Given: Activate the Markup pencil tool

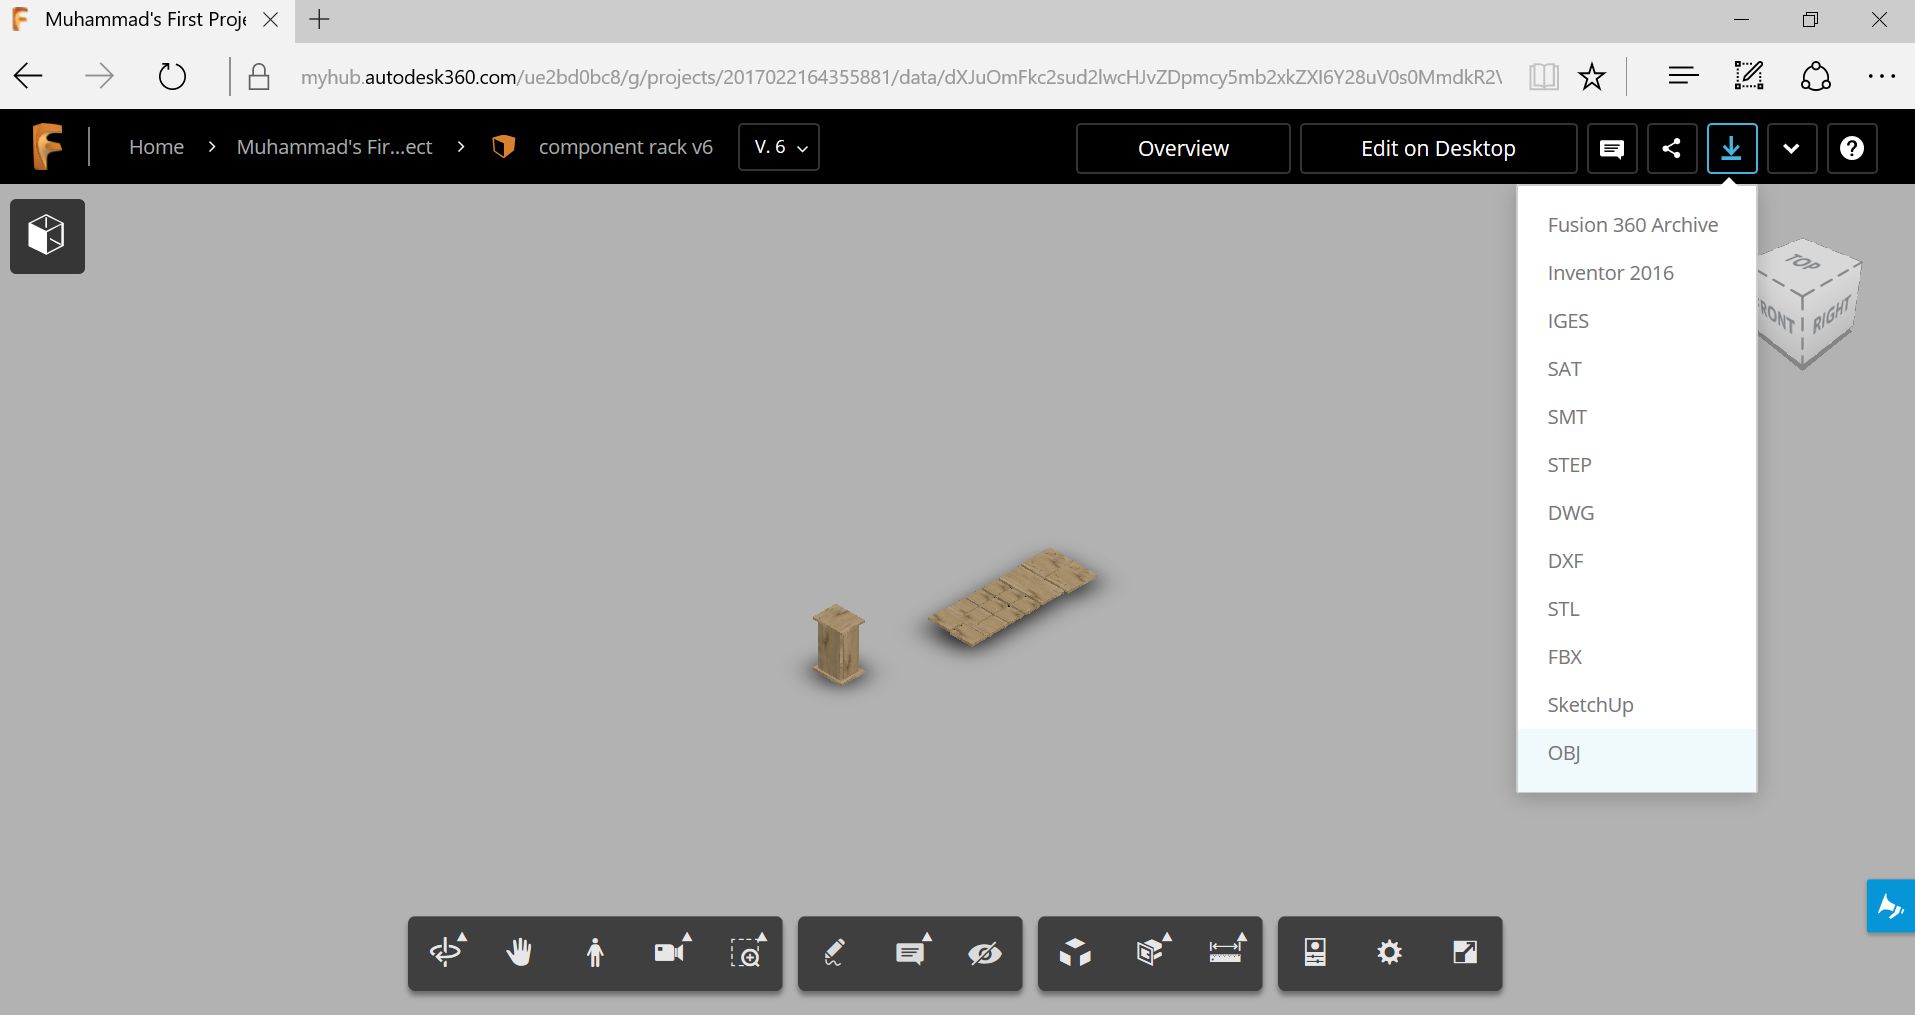Looking at the screenshot, I should pyautogui.click(x=834, y=952).
